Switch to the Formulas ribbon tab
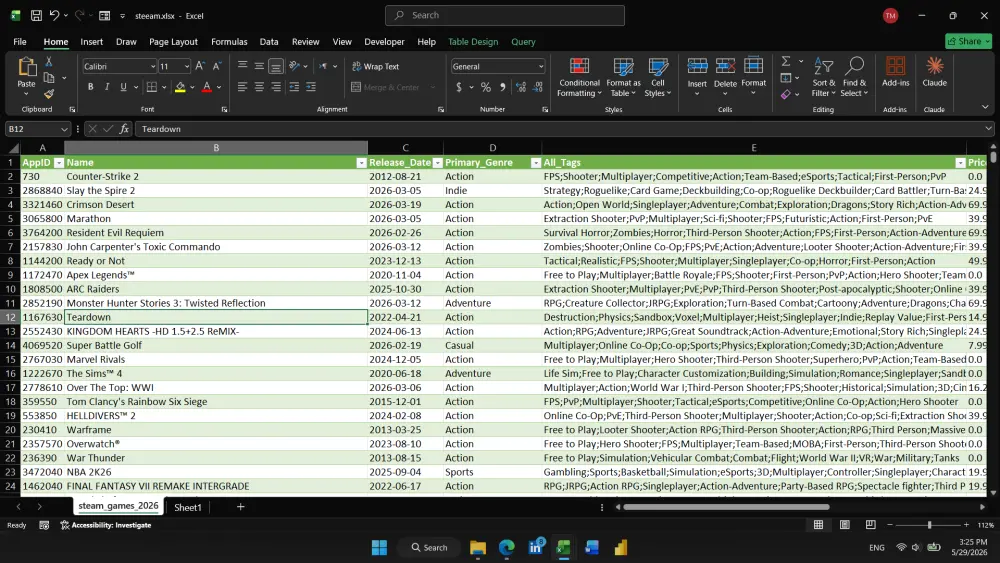 point(229,41)
